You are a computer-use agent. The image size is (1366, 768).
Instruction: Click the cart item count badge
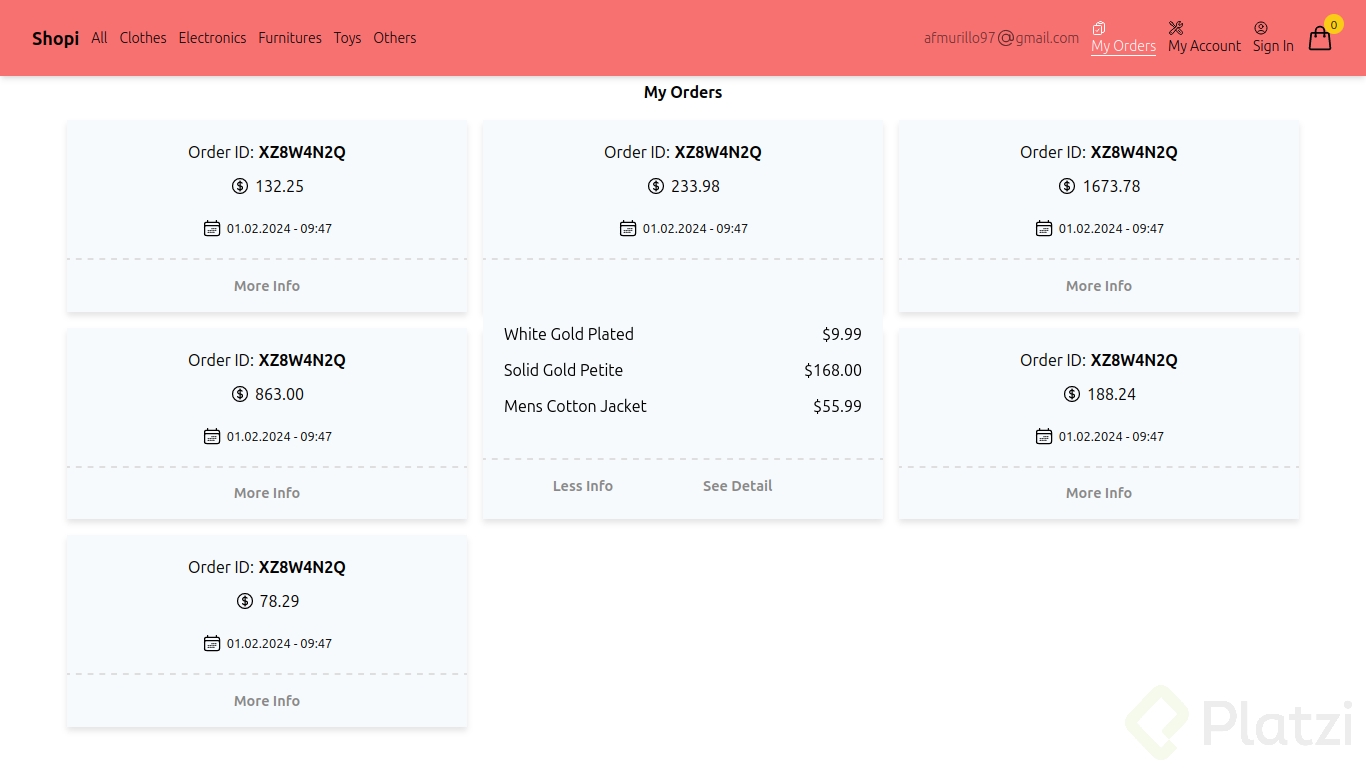point(1334,25)
